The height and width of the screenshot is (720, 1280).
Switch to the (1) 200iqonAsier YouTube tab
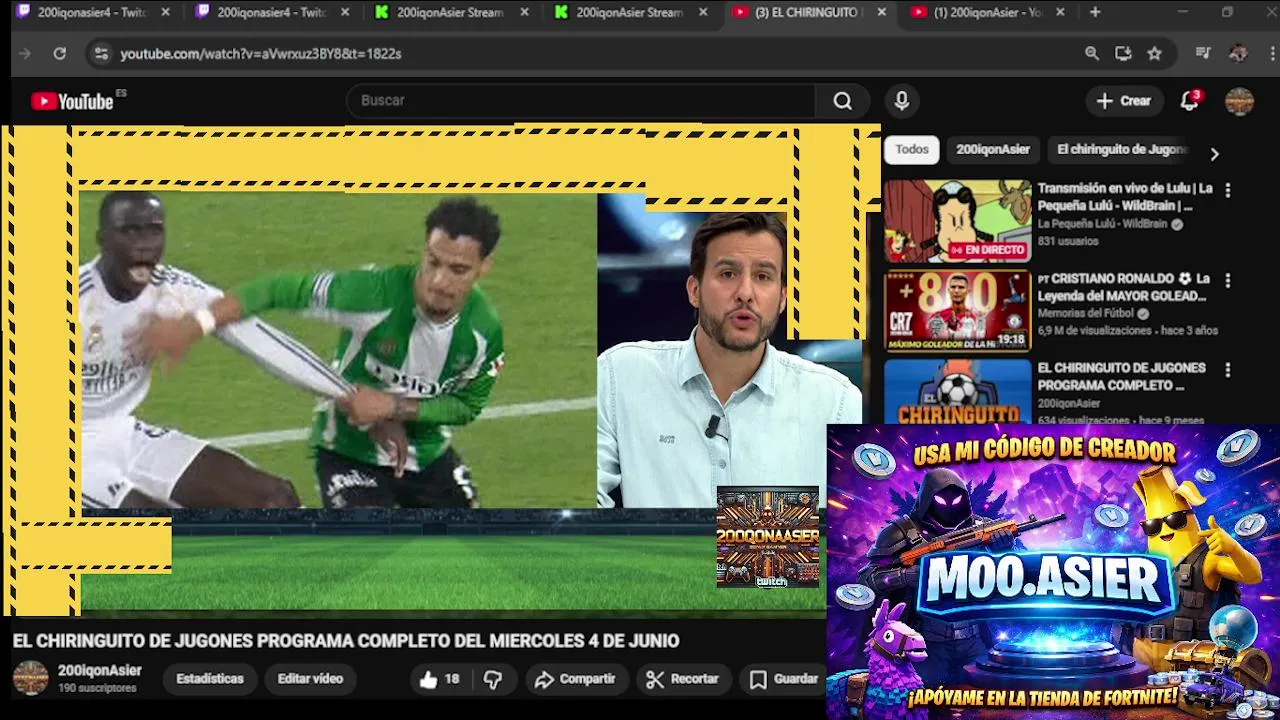tap(987, 12)
